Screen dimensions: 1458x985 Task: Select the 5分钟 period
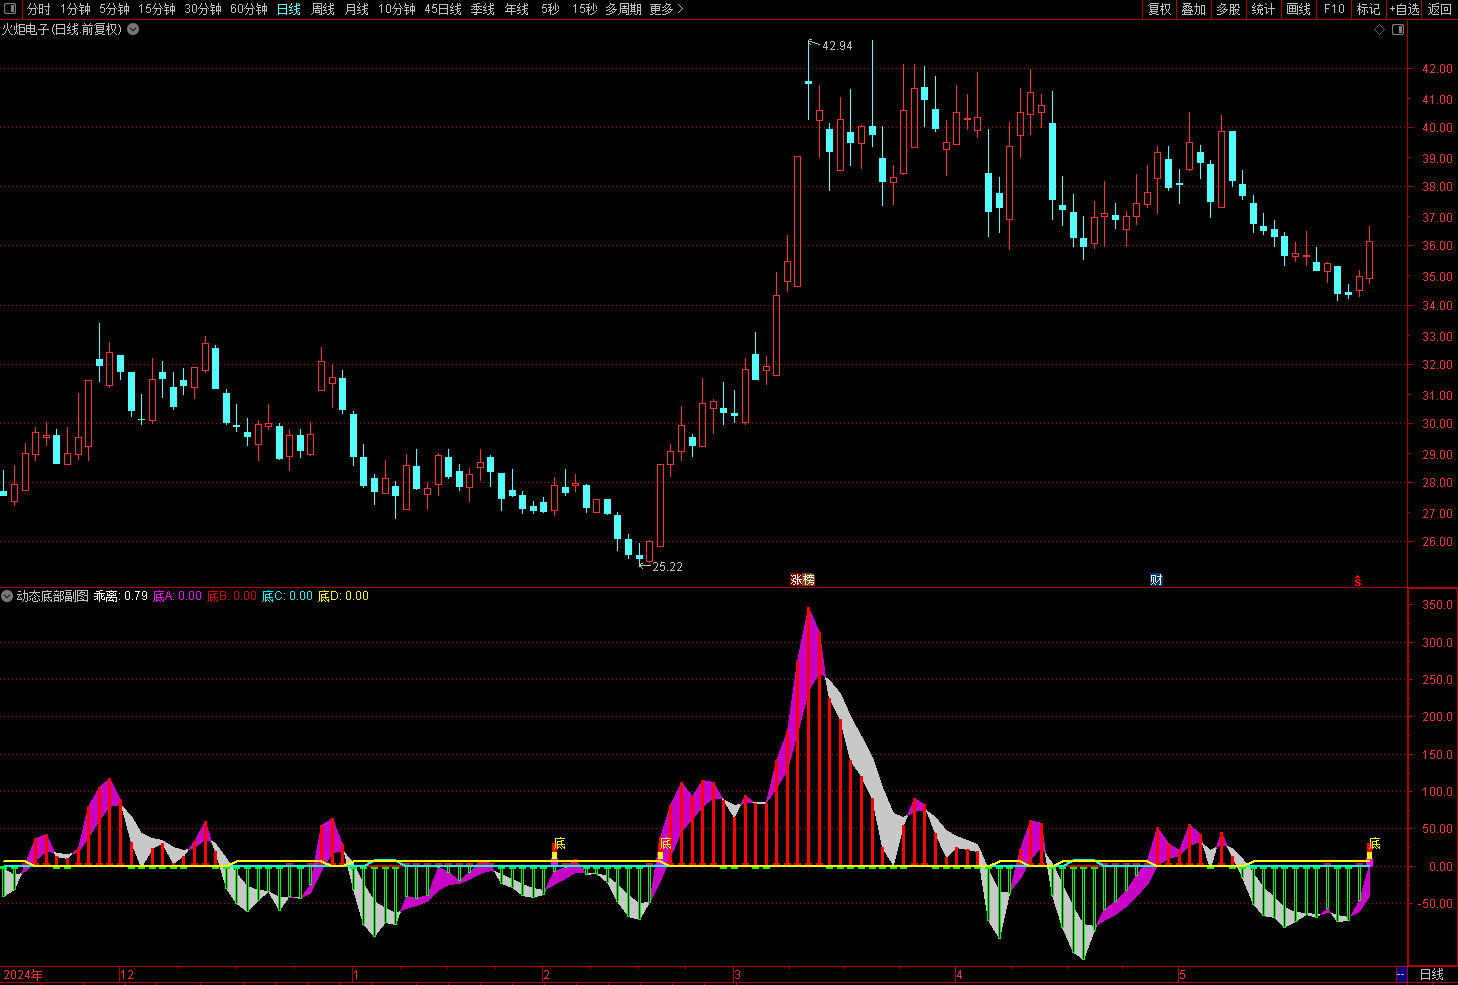tap(114, 9)
